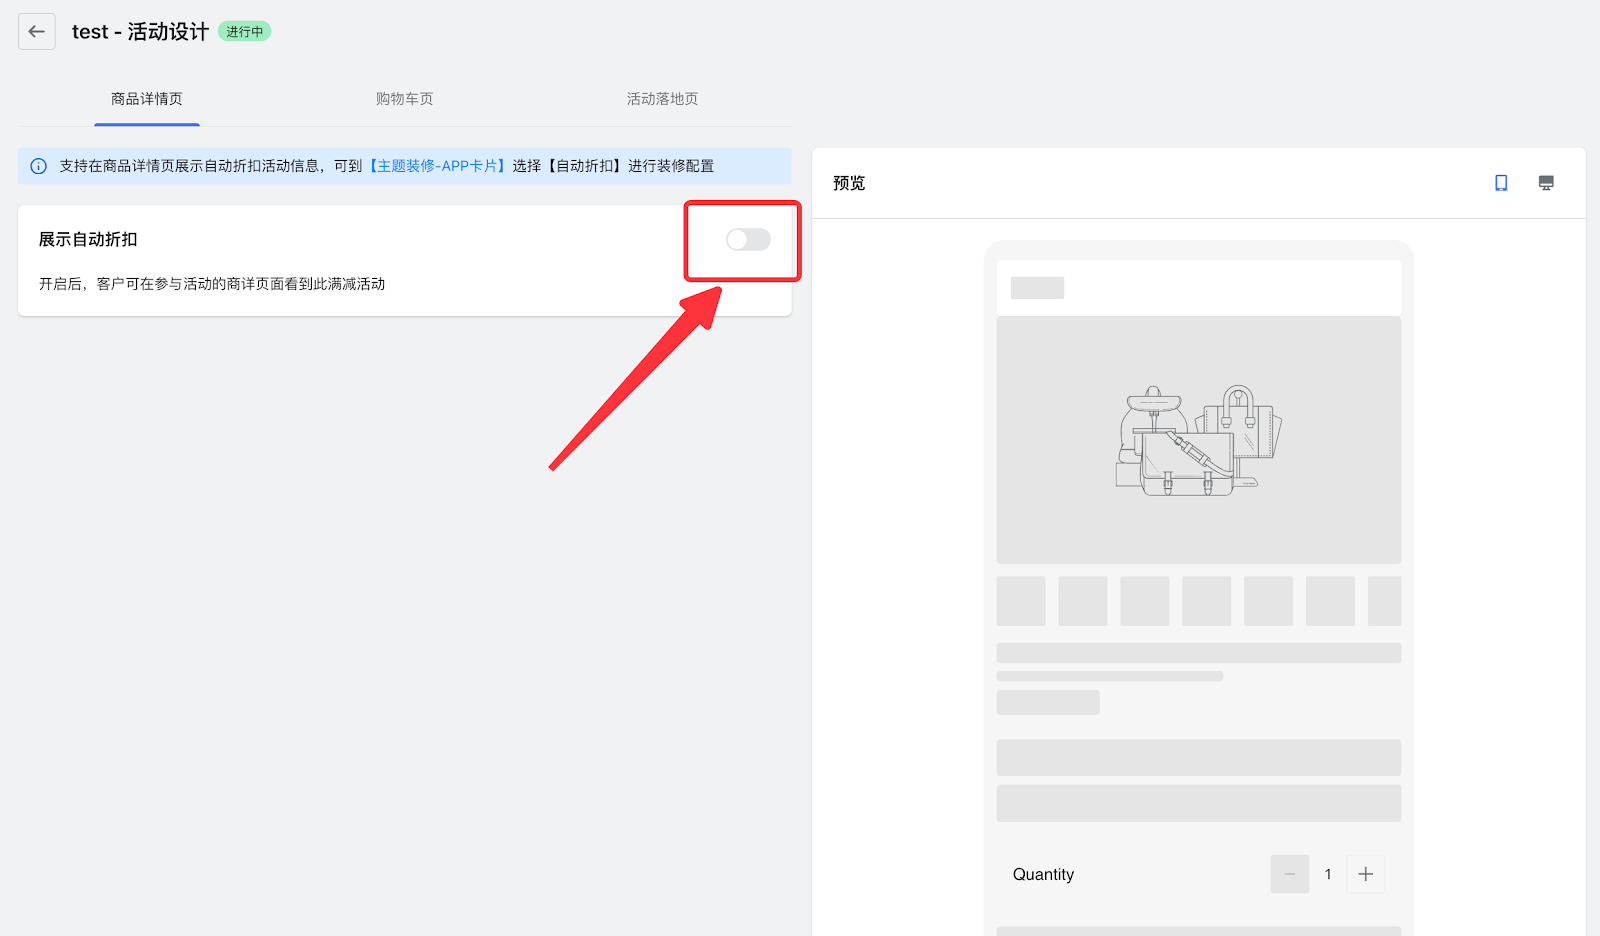
Task: Select the third product thumbnail in preview
Action: click(1144, 601)
